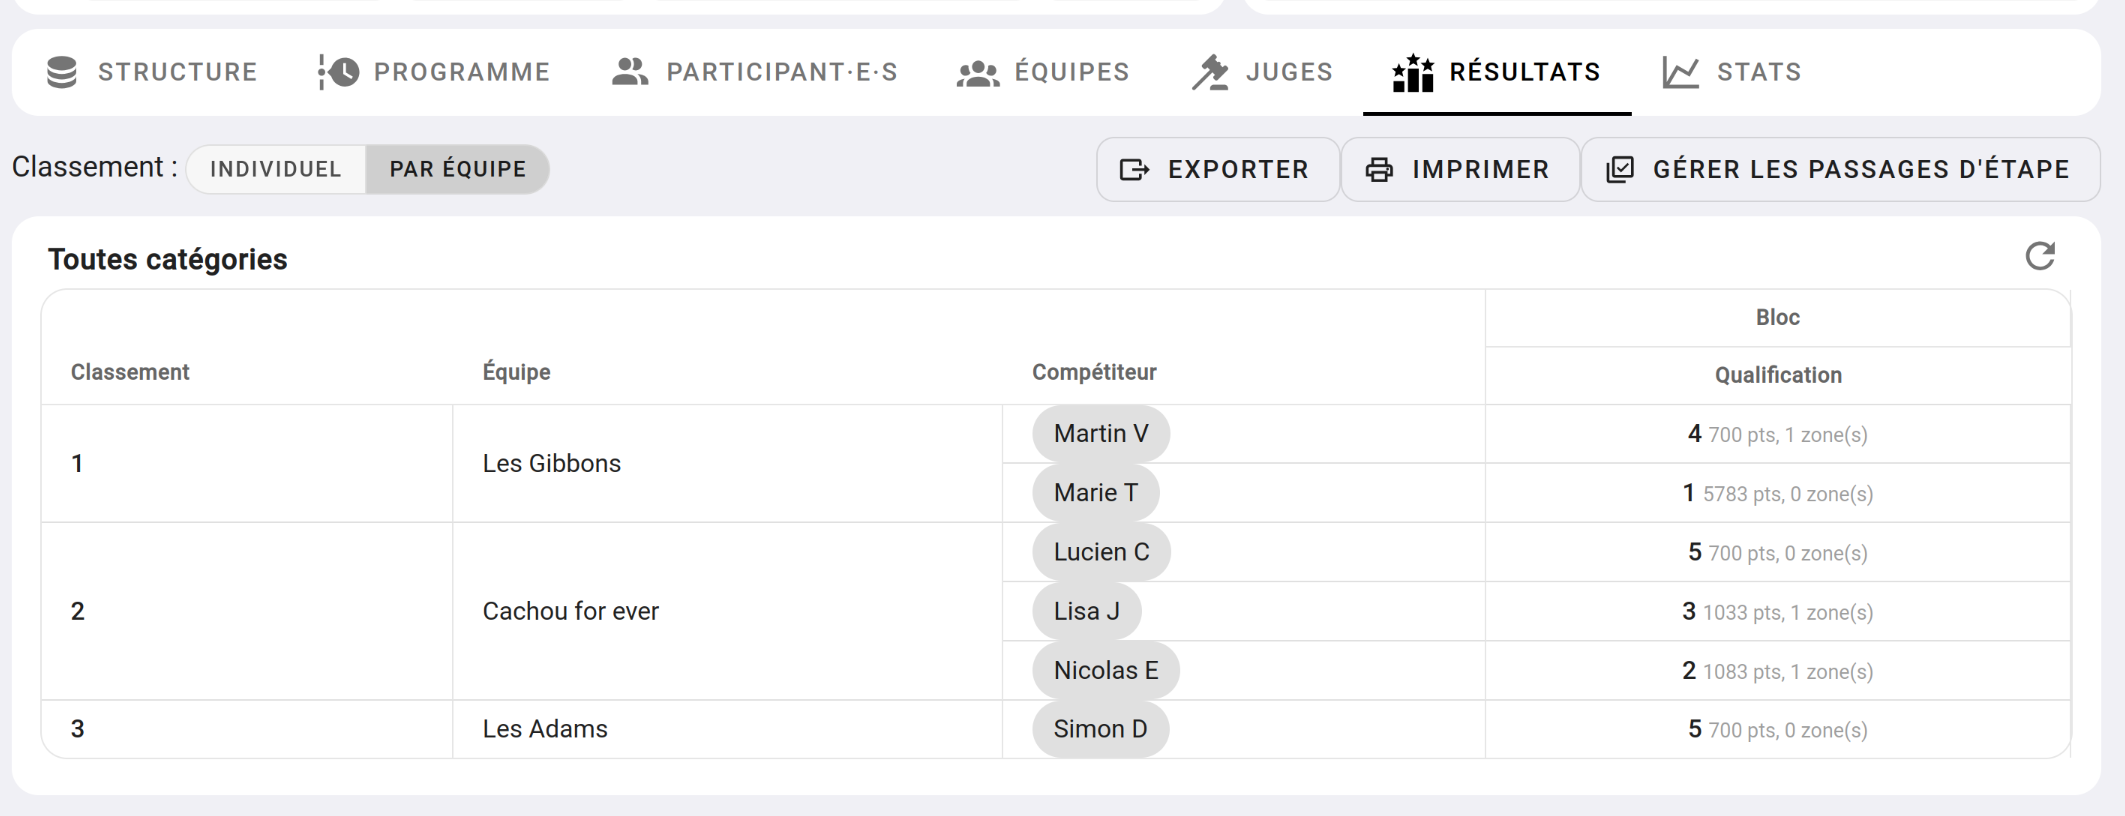Click the Martin V competitor chip
The height and width of the screenshot is (816, 2125).
click(1100, 434)
